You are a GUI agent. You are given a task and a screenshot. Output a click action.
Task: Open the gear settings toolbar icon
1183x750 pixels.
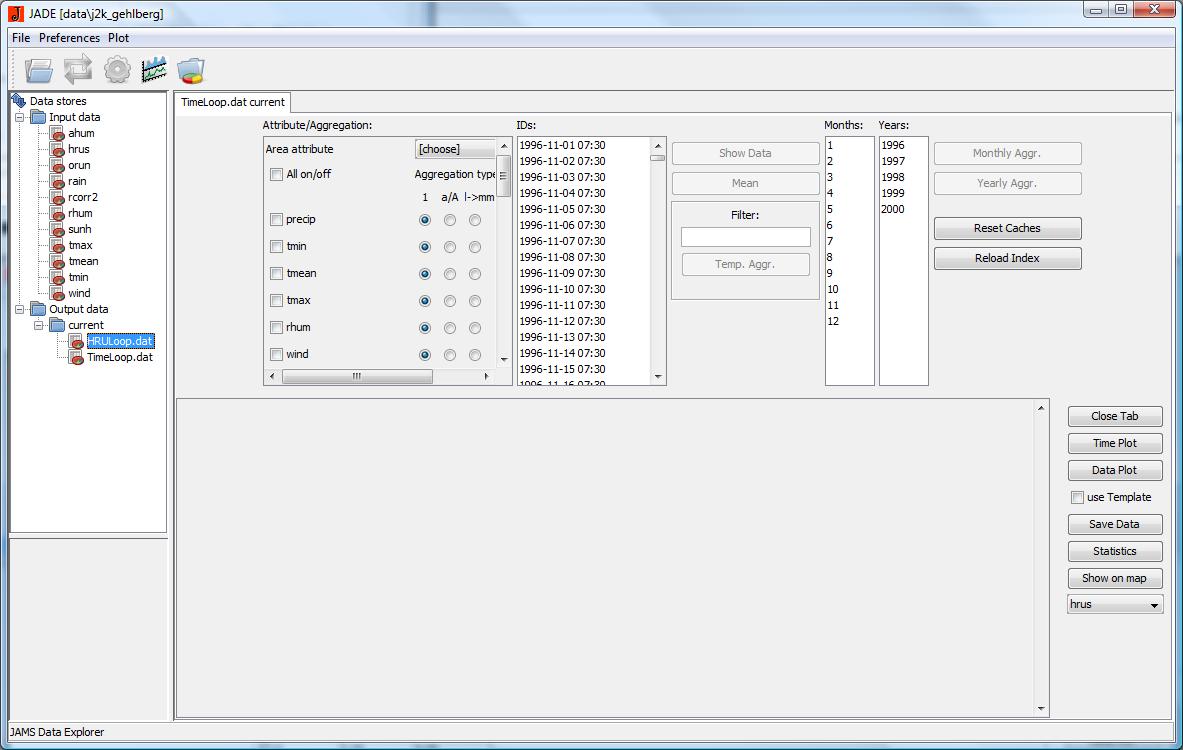(x=117, y=70)
